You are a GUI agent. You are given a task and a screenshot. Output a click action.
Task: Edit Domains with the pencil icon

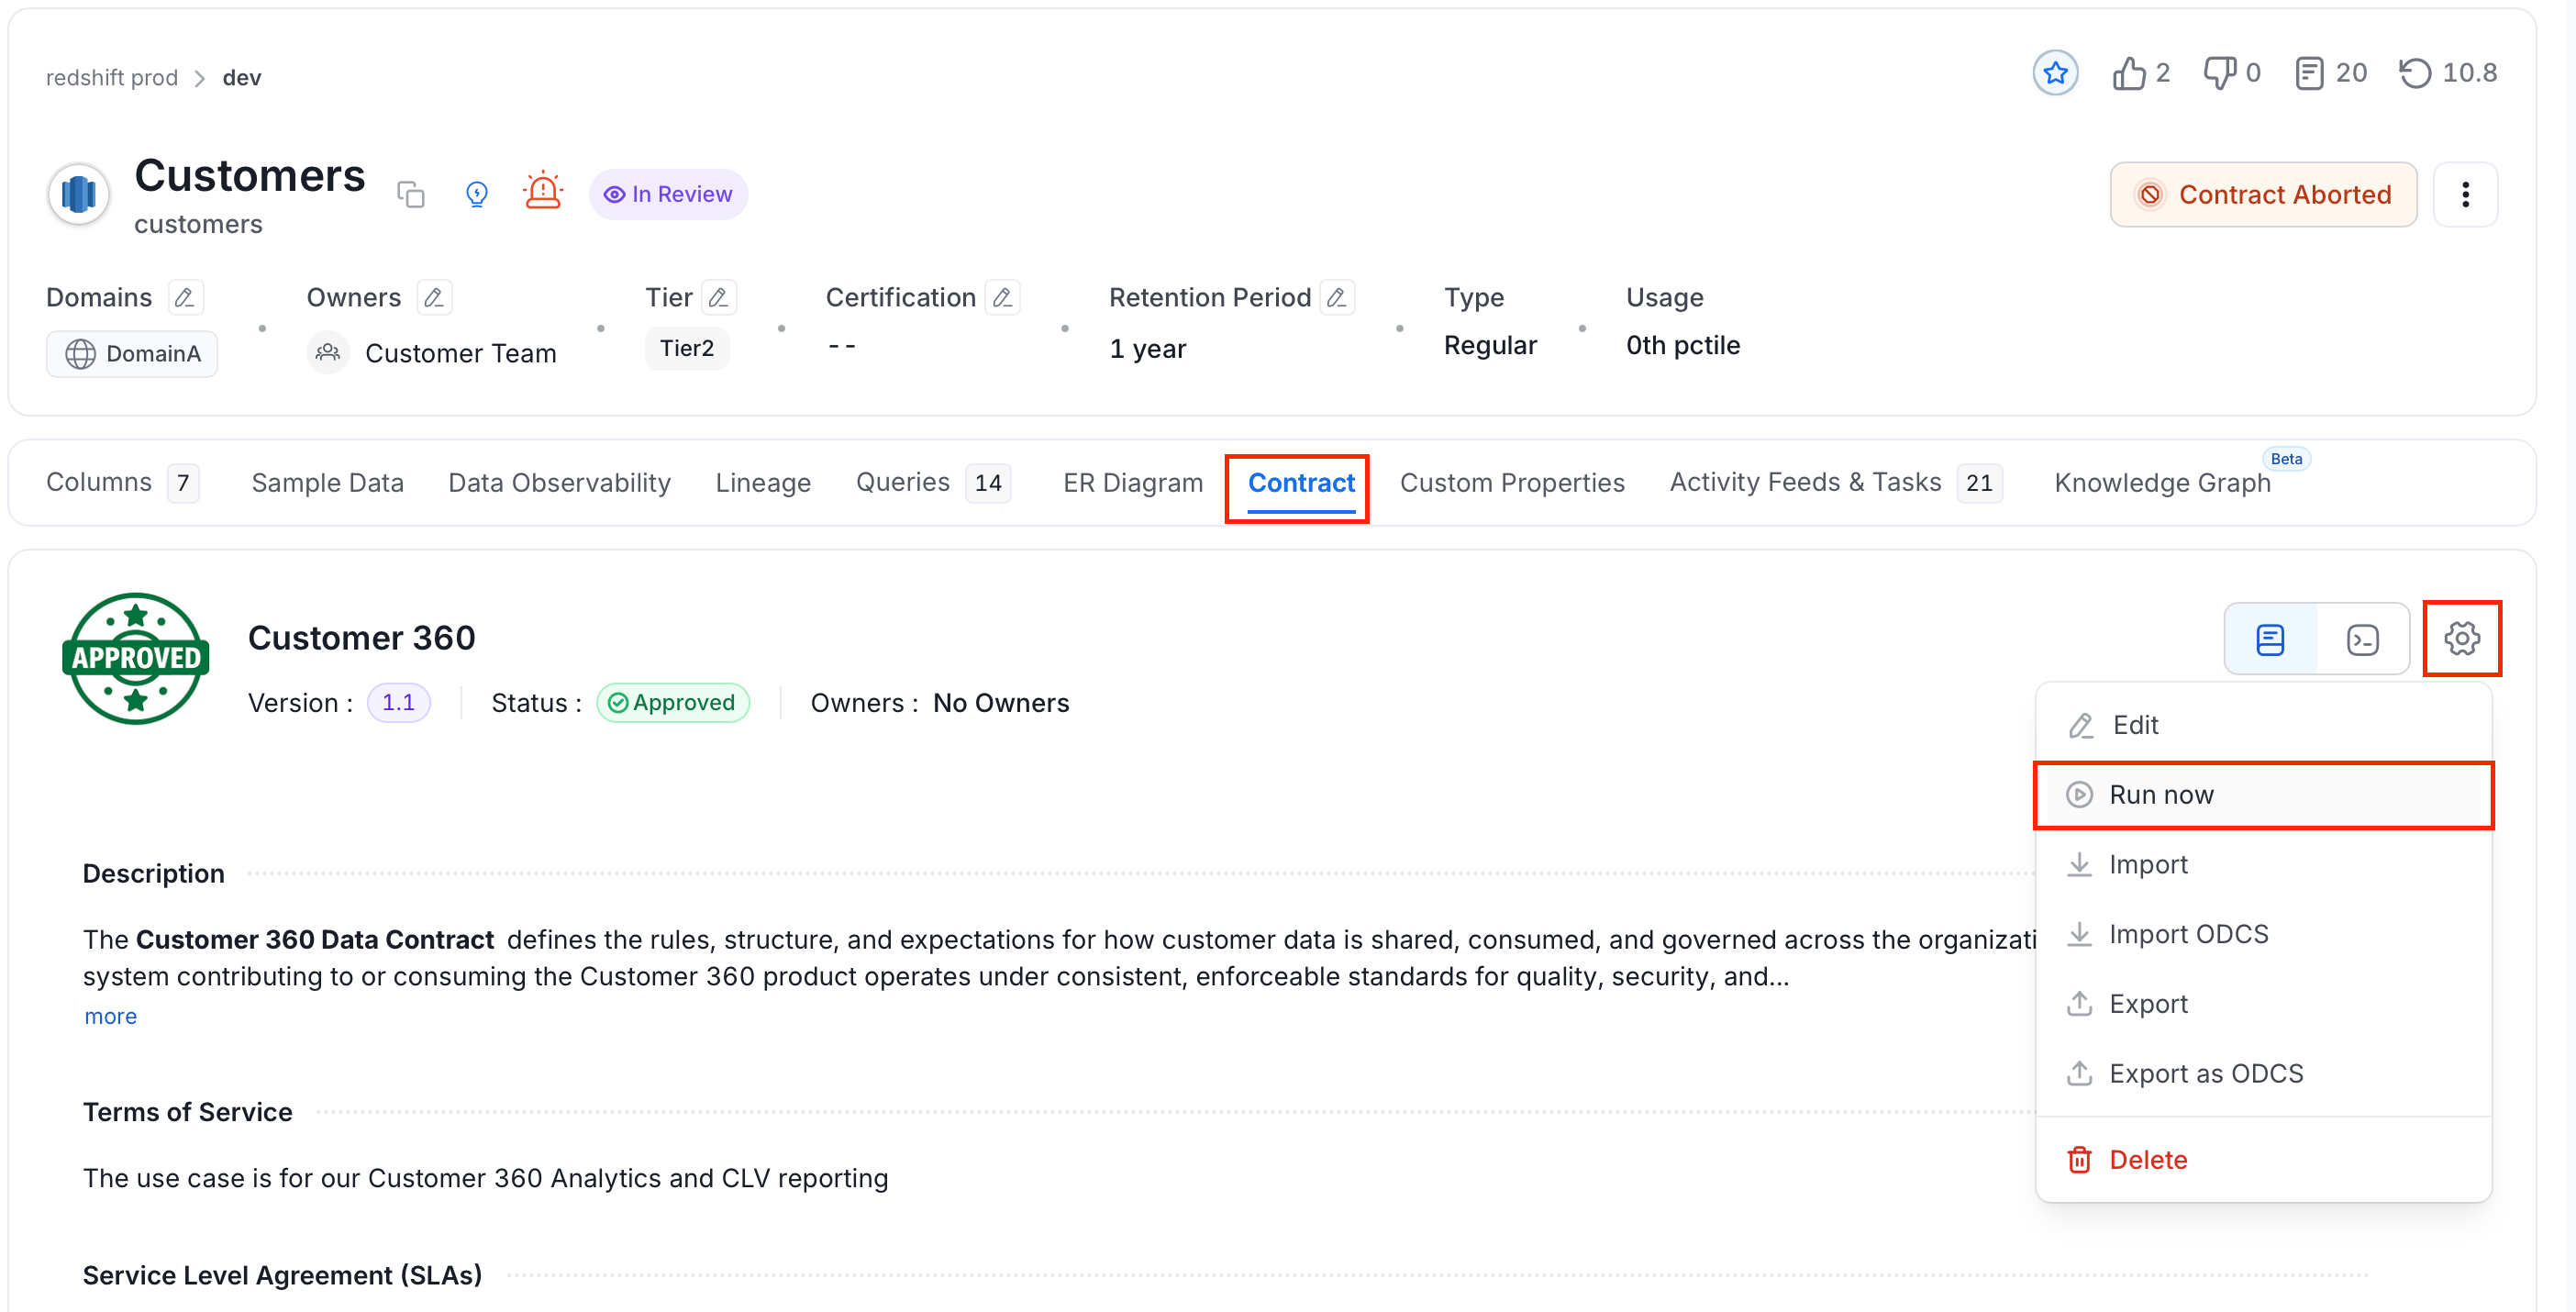point(185,297)
